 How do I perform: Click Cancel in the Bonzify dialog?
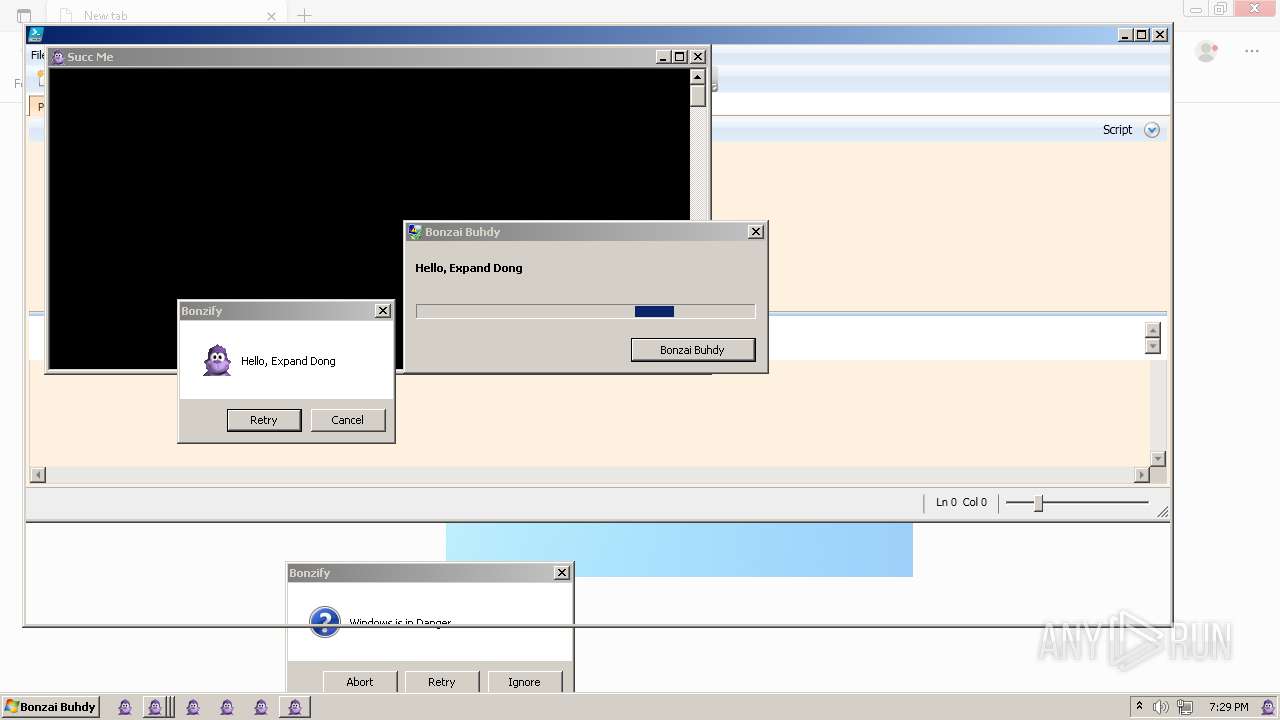348,420
